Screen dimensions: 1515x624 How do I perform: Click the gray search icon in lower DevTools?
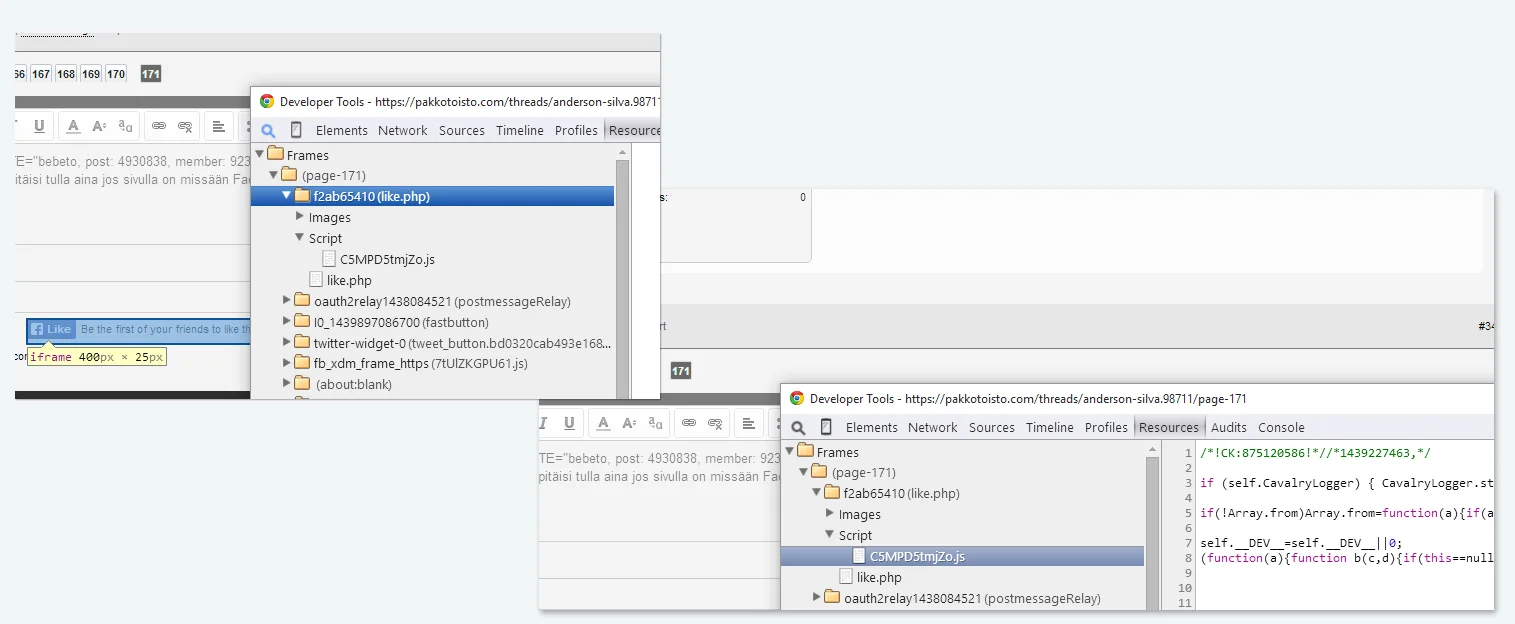(798, 427)
